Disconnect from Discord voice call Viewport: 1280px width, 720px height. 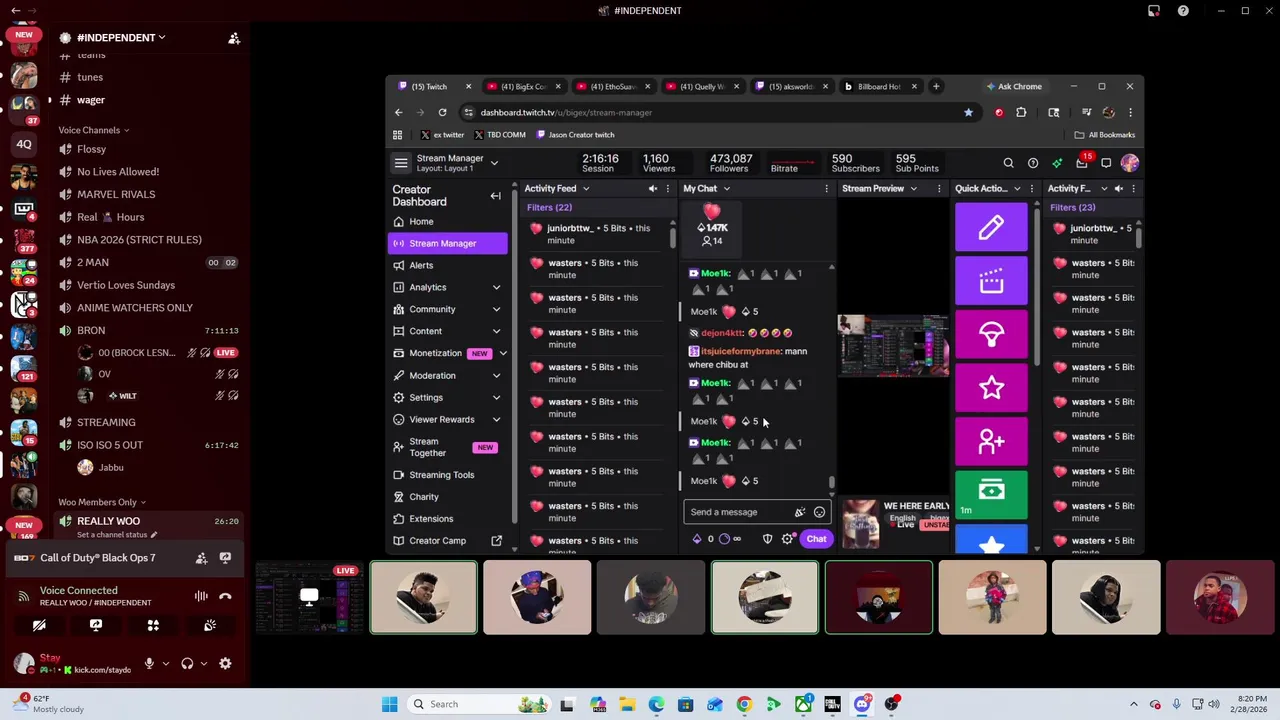click(x=225, y=596)
